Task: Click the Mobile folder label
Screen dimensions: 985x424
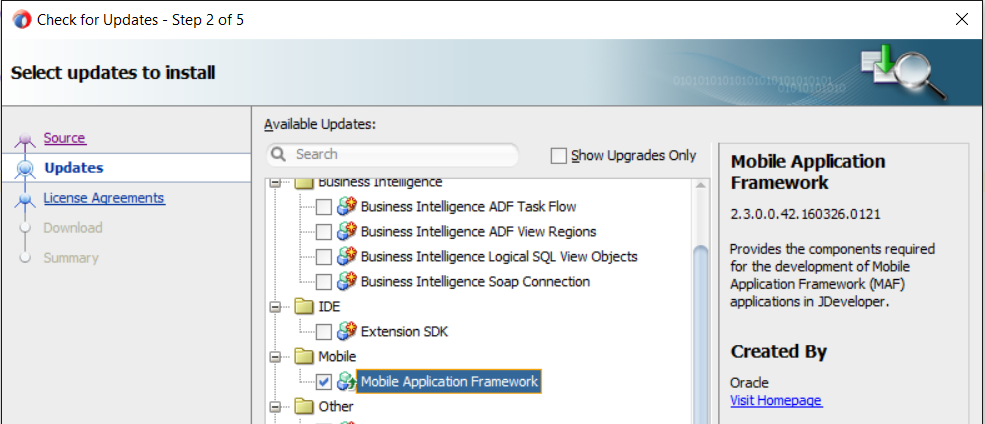Action: pos(337,357)
